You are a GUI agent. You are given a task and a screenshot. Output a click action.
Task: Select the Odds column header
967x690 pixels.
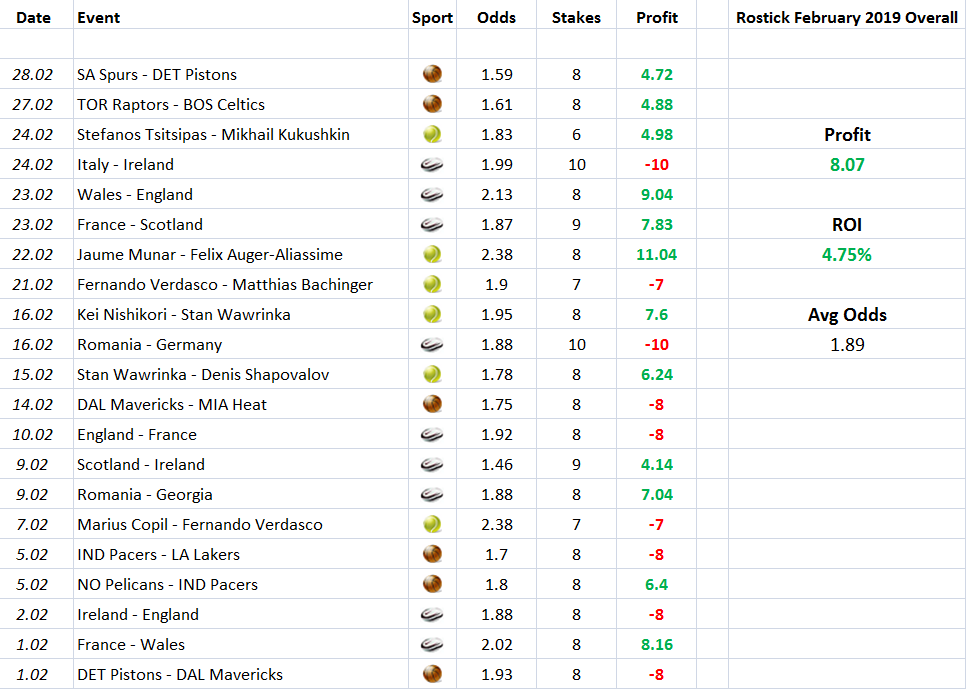pos(497,17)
